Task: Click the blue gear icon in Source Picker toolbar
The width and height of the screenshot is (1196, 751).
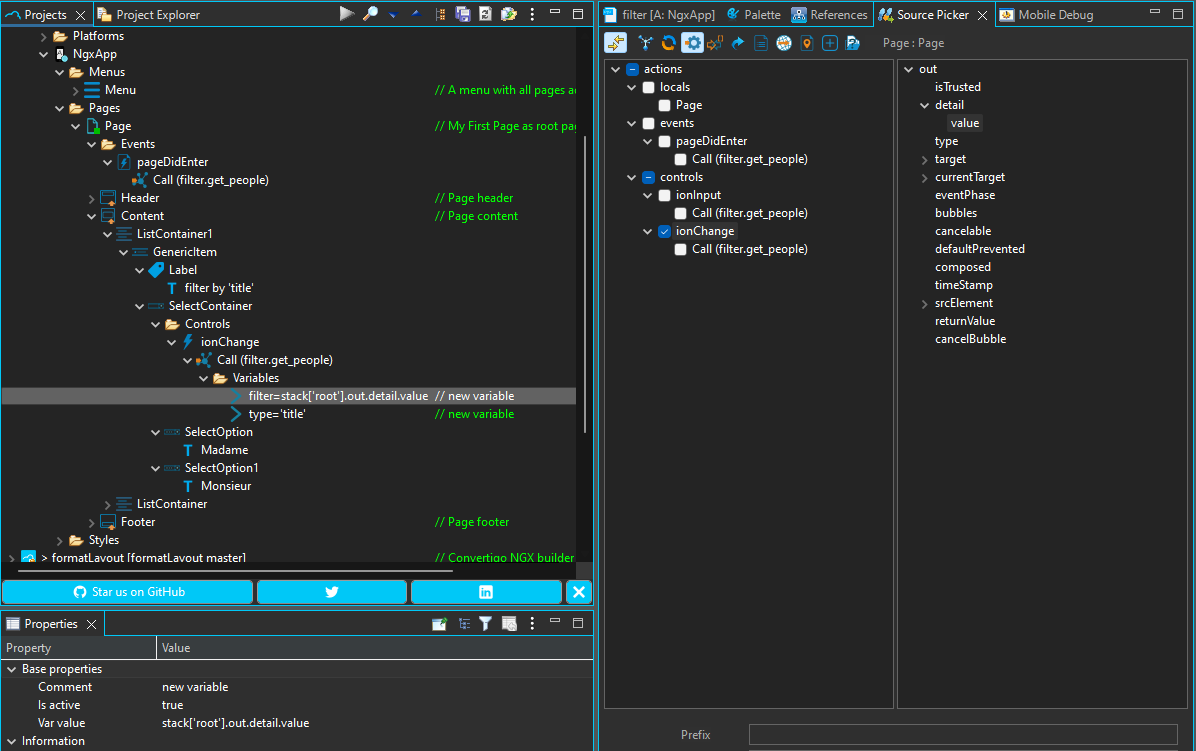Action: 692,43
